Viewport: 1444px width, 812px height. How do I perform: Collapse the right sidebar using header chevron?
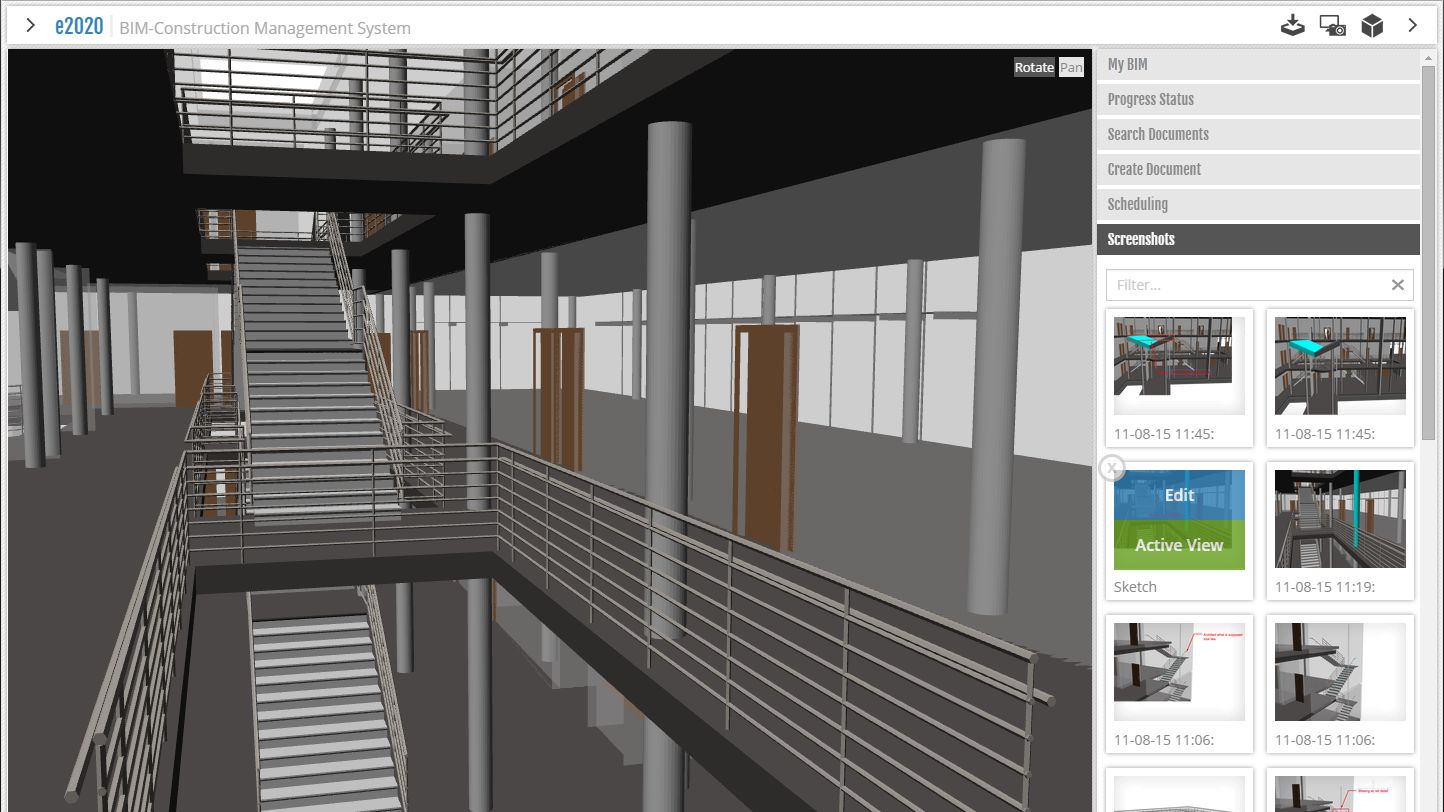coord(1413,25)
